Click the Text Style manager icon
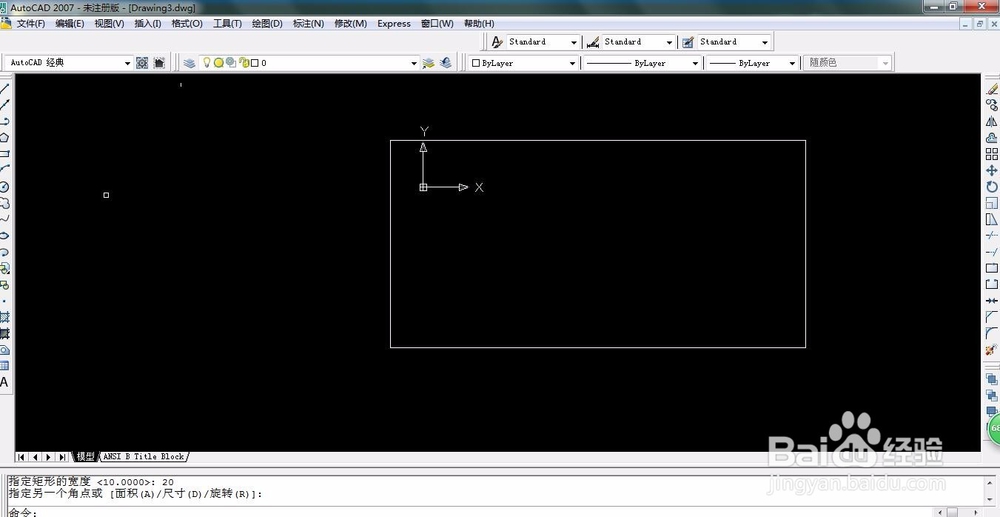This screenshot has width=1000, height=517. (x=497, y=42)
